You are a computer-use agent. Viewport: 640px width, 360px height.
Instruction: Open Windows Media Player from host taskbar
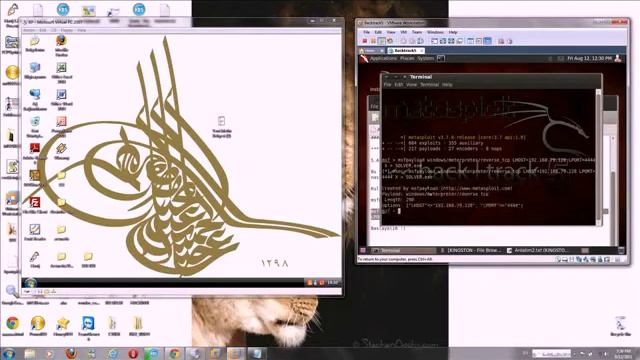click(x=50, y=353)
